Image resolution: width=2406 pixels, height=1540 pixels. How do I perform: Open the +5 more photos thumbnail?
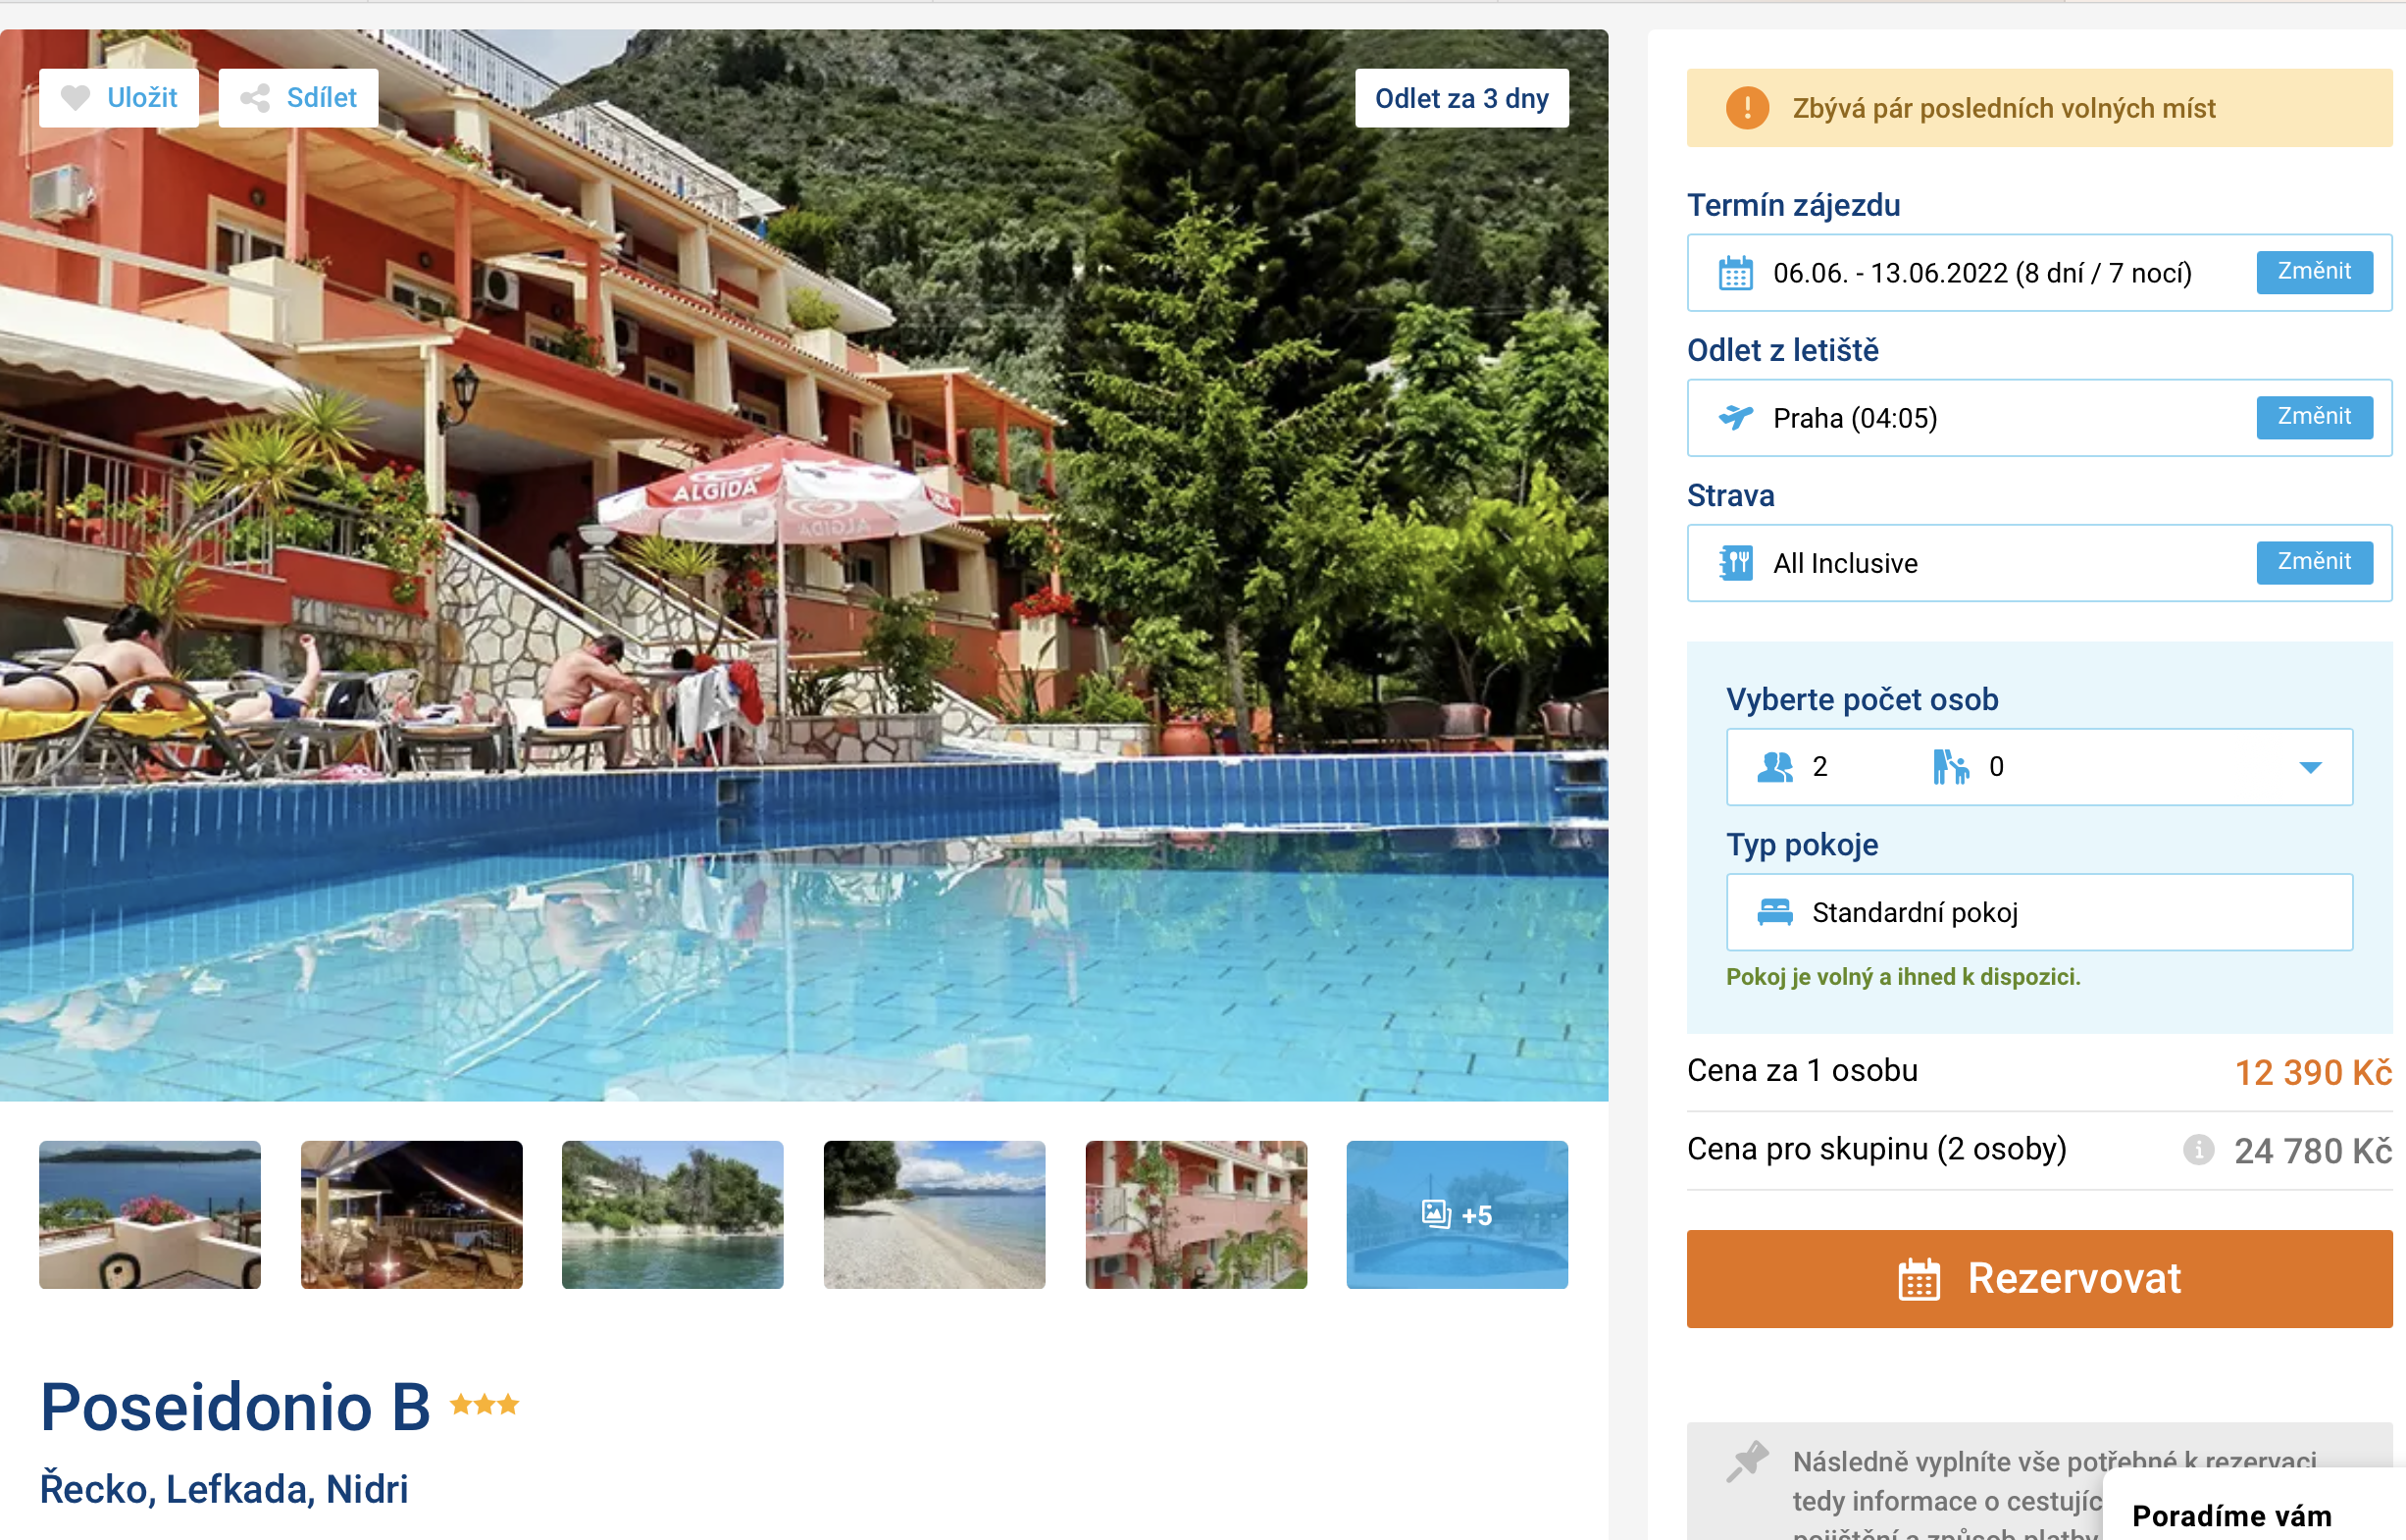[1457, 1214]
